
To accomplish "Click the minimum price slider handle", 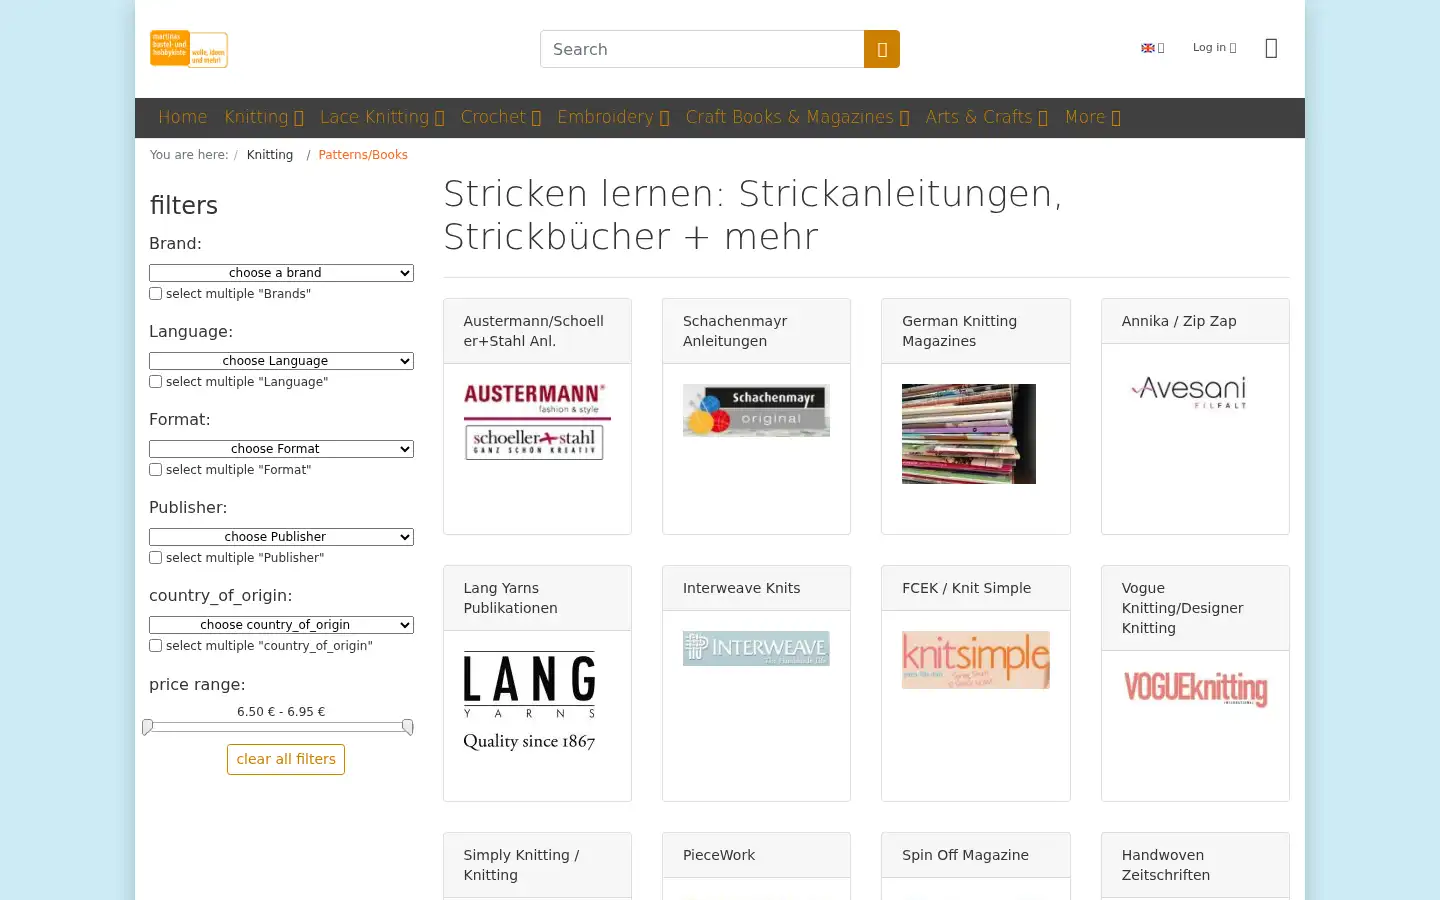I will point(148,727).
